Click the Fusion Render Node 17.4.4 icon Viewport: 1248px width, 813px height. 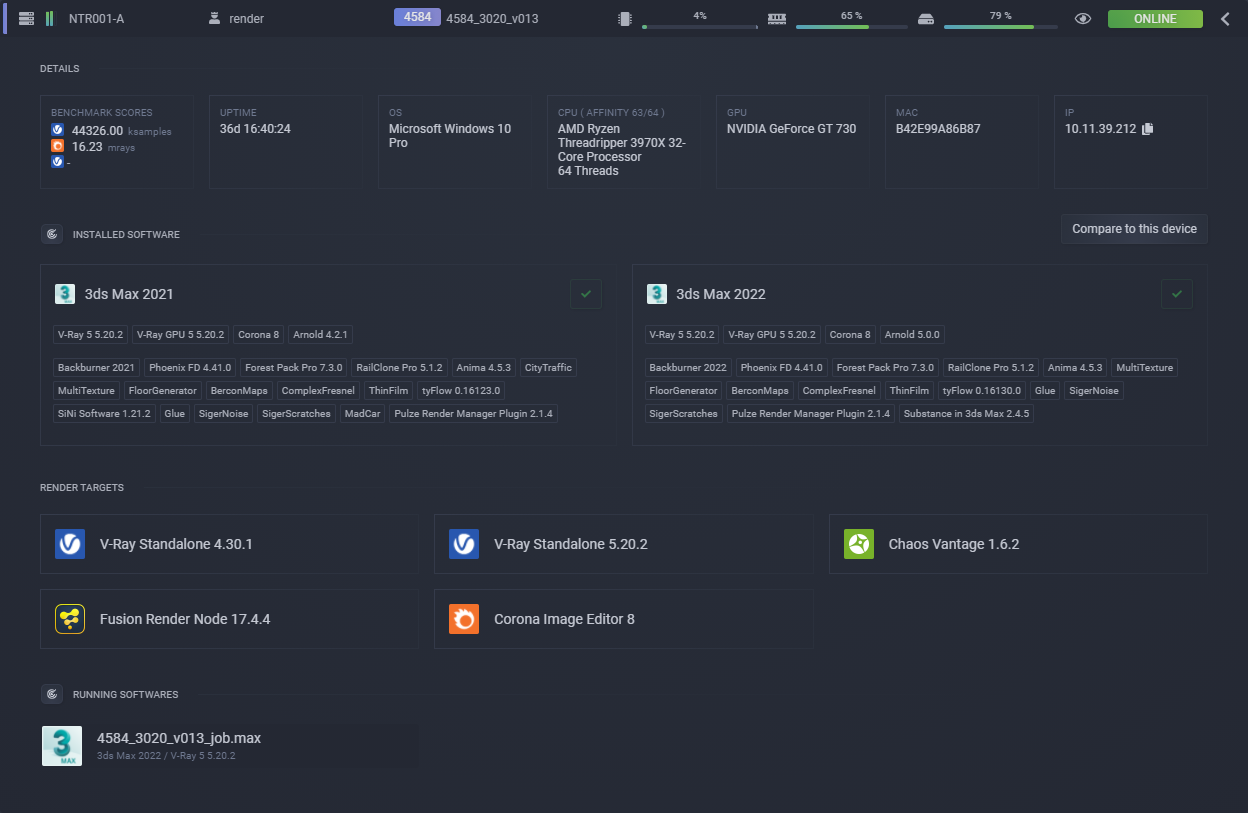point(70,619)
